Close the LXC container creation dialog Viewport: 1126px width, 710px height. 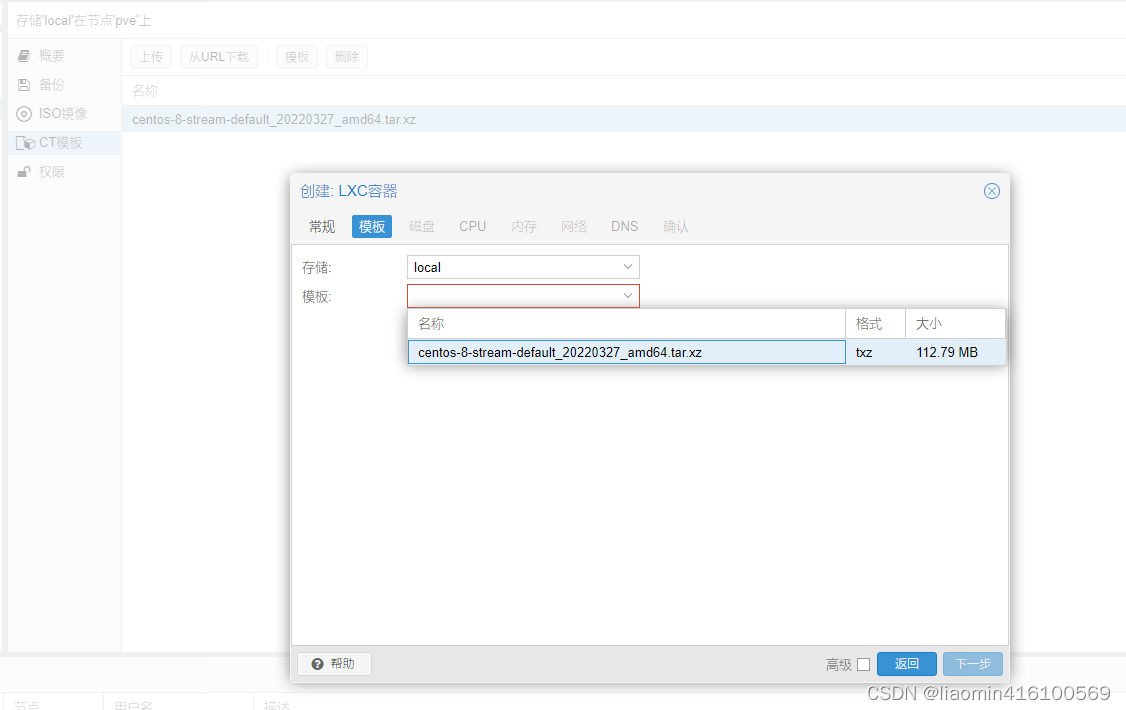(992, 191)
